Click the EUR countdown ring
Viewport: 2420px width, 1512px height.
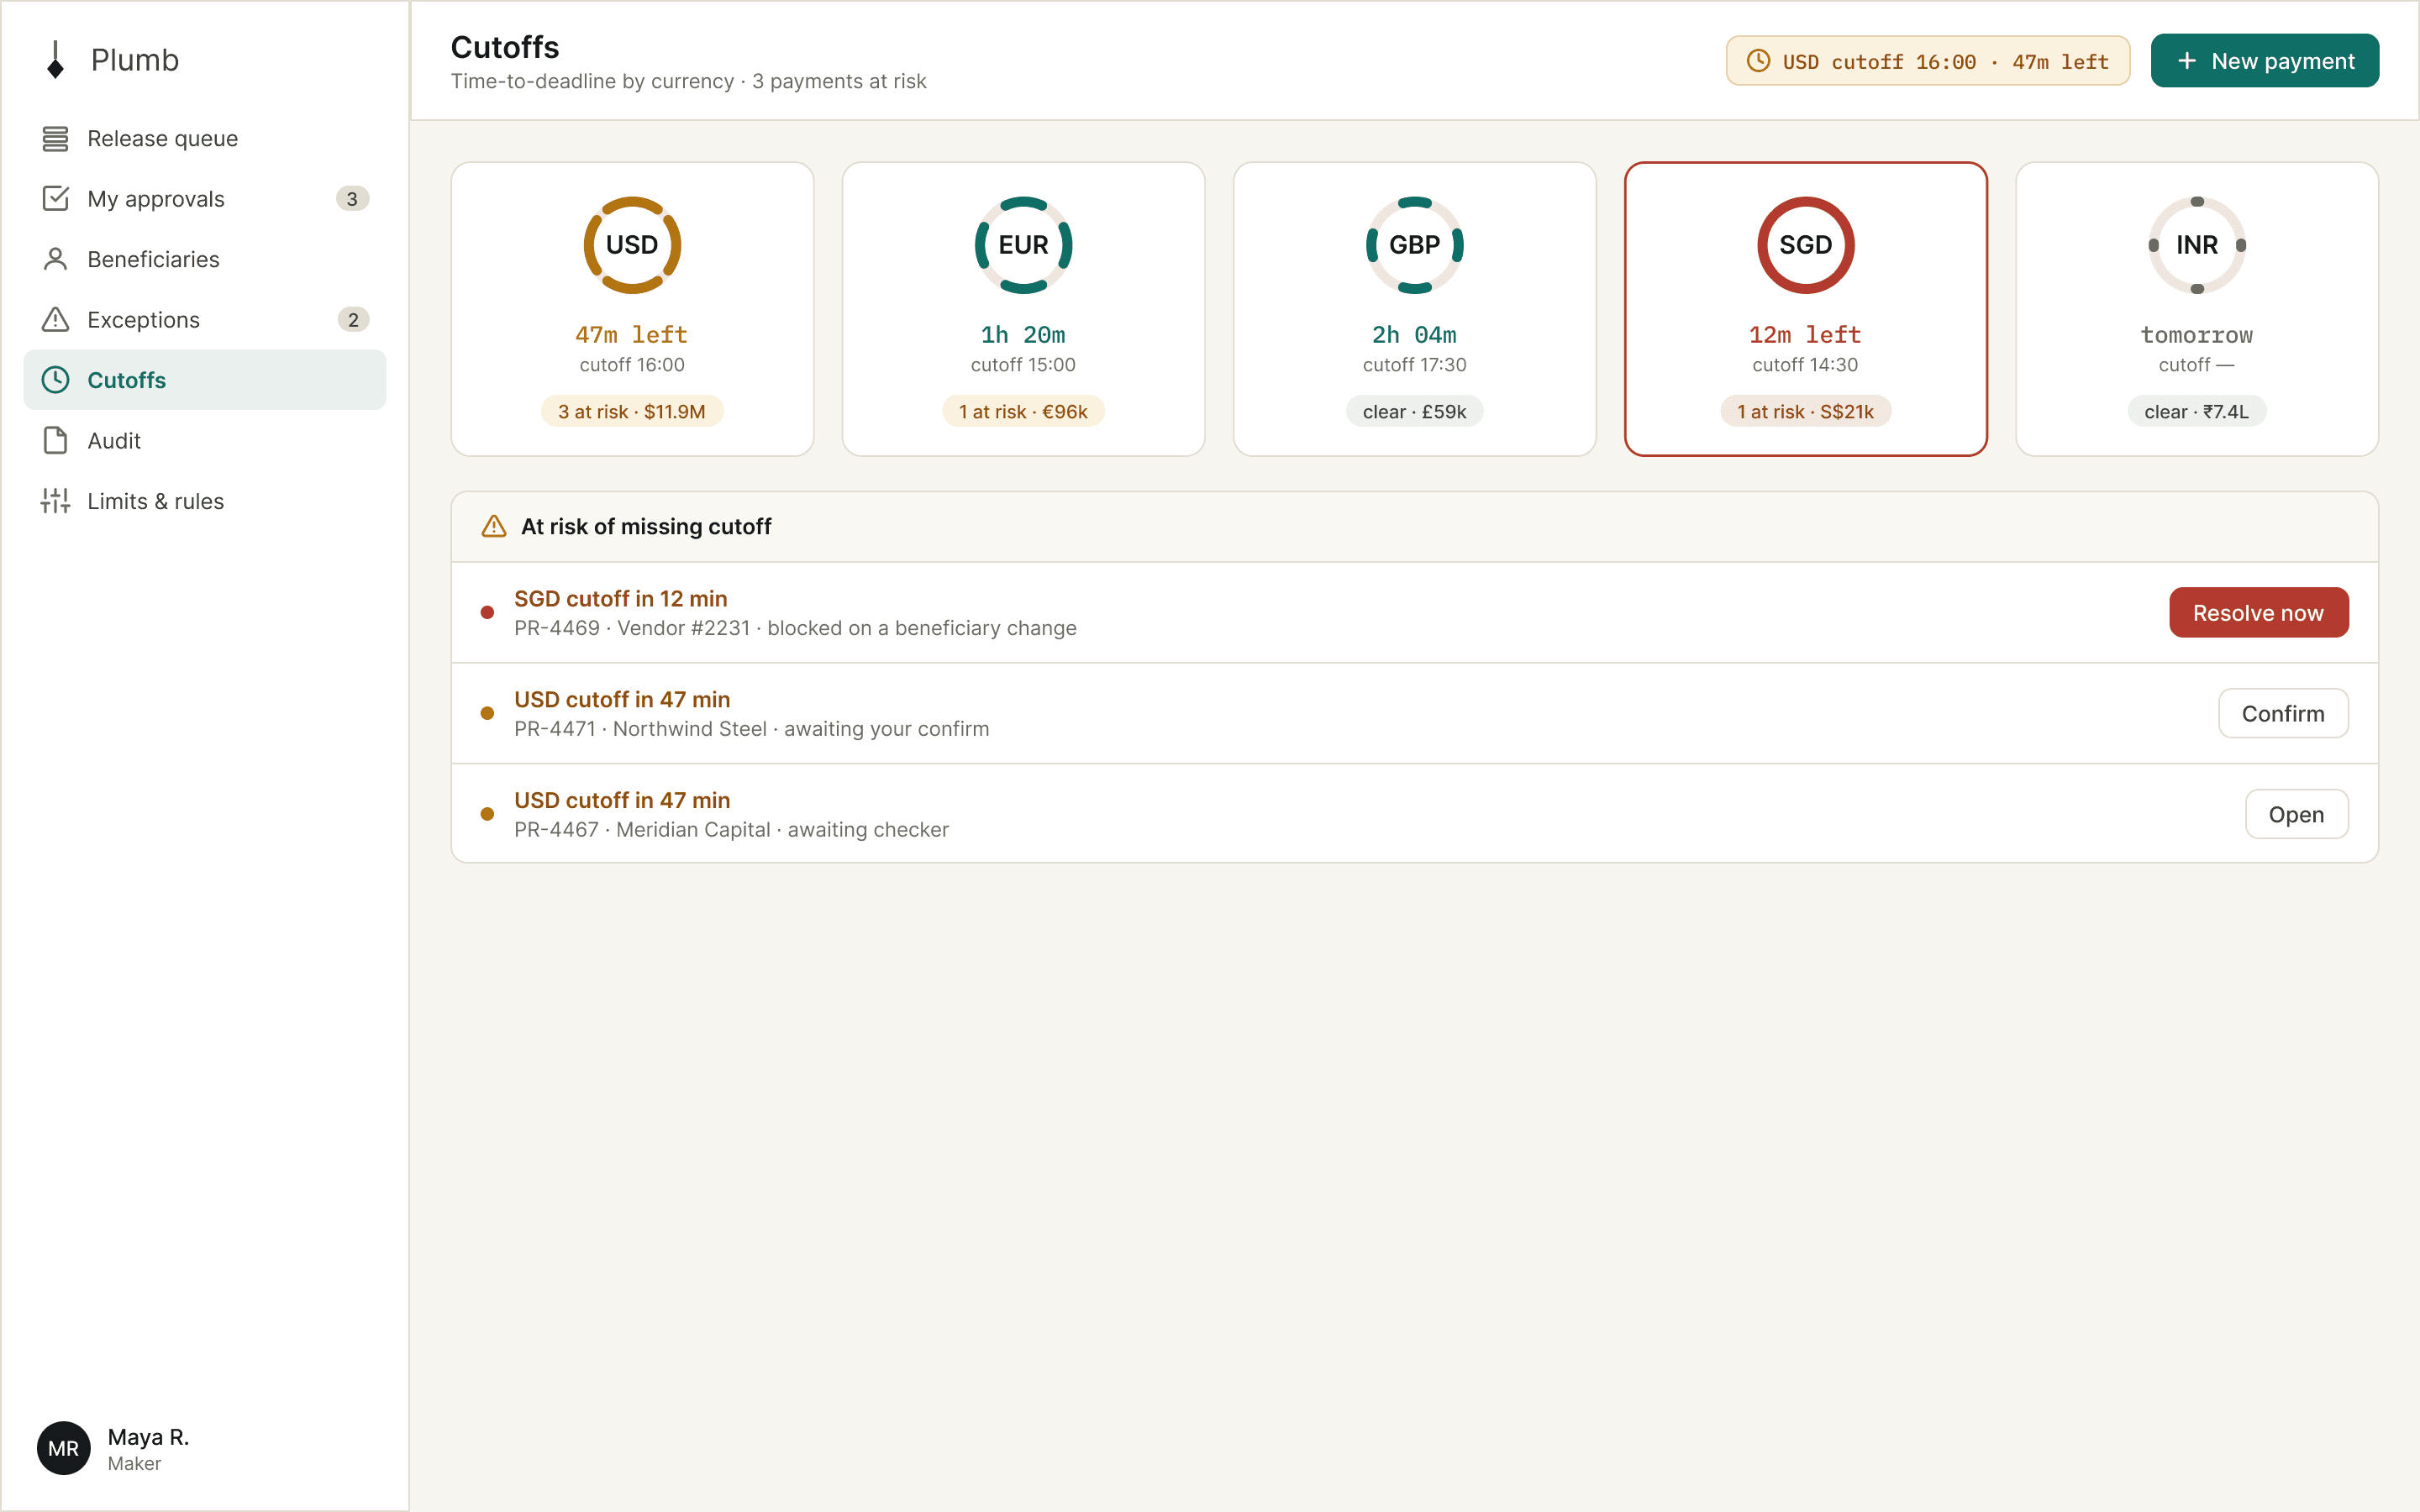pos(1024,245)
